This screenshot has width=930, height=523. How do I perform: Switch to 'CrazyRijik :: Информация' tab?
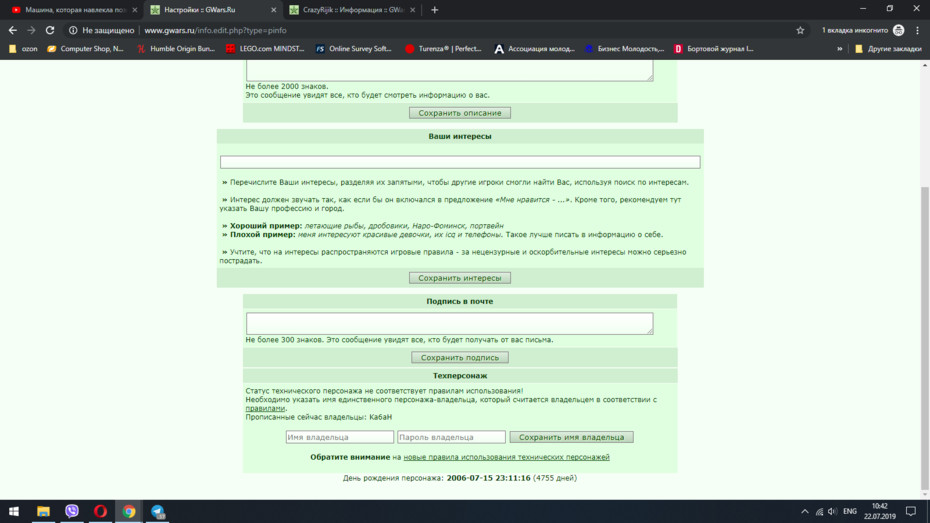pyautogui.click(x=352, y=9)
